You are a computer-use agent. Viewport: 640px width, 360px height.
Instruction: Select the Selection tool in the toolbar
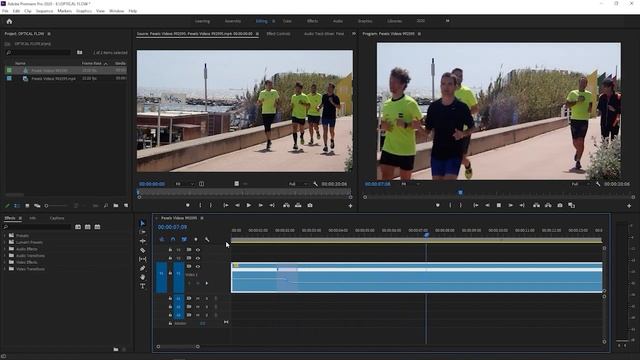pos(142,223)
